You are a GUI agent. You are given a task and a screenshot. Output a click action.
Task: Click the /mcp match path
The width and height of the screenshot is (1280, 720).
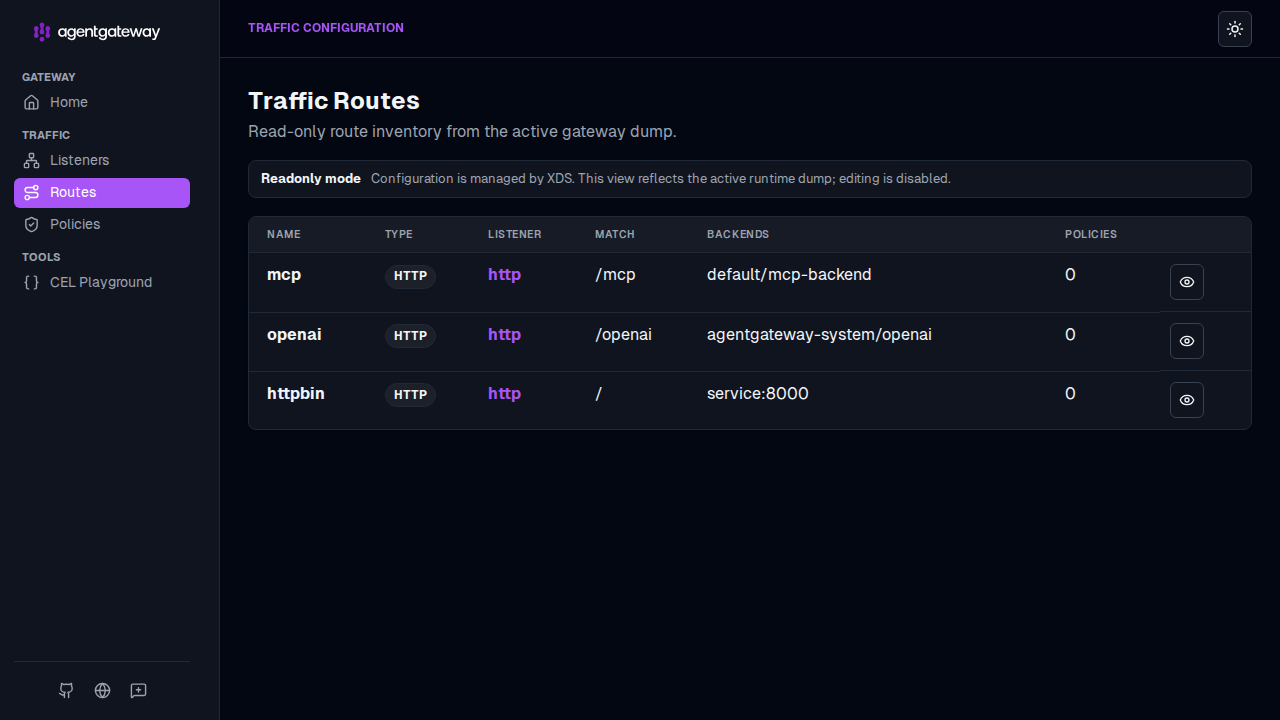615,274
